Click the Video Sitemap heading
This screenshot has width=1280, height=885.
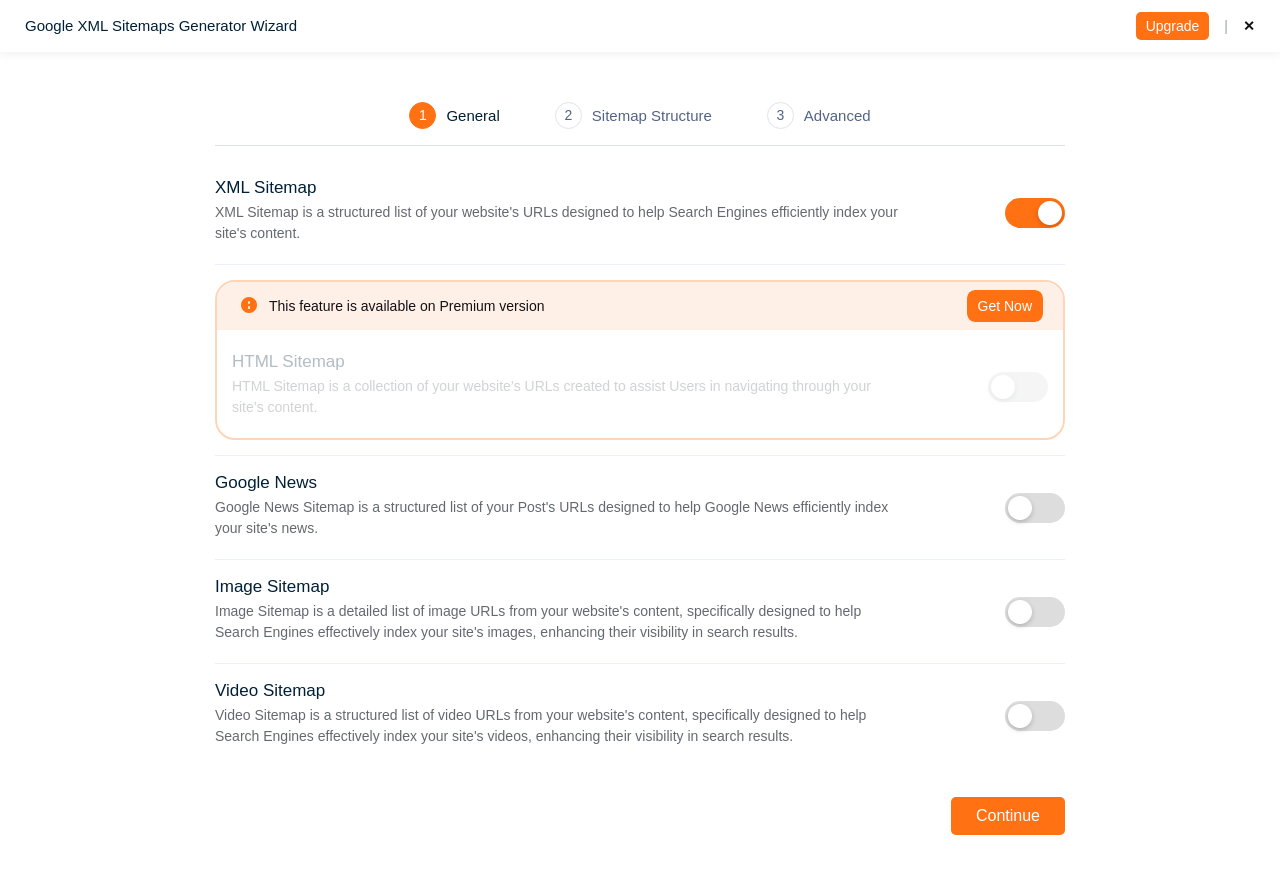coord(270,691)
